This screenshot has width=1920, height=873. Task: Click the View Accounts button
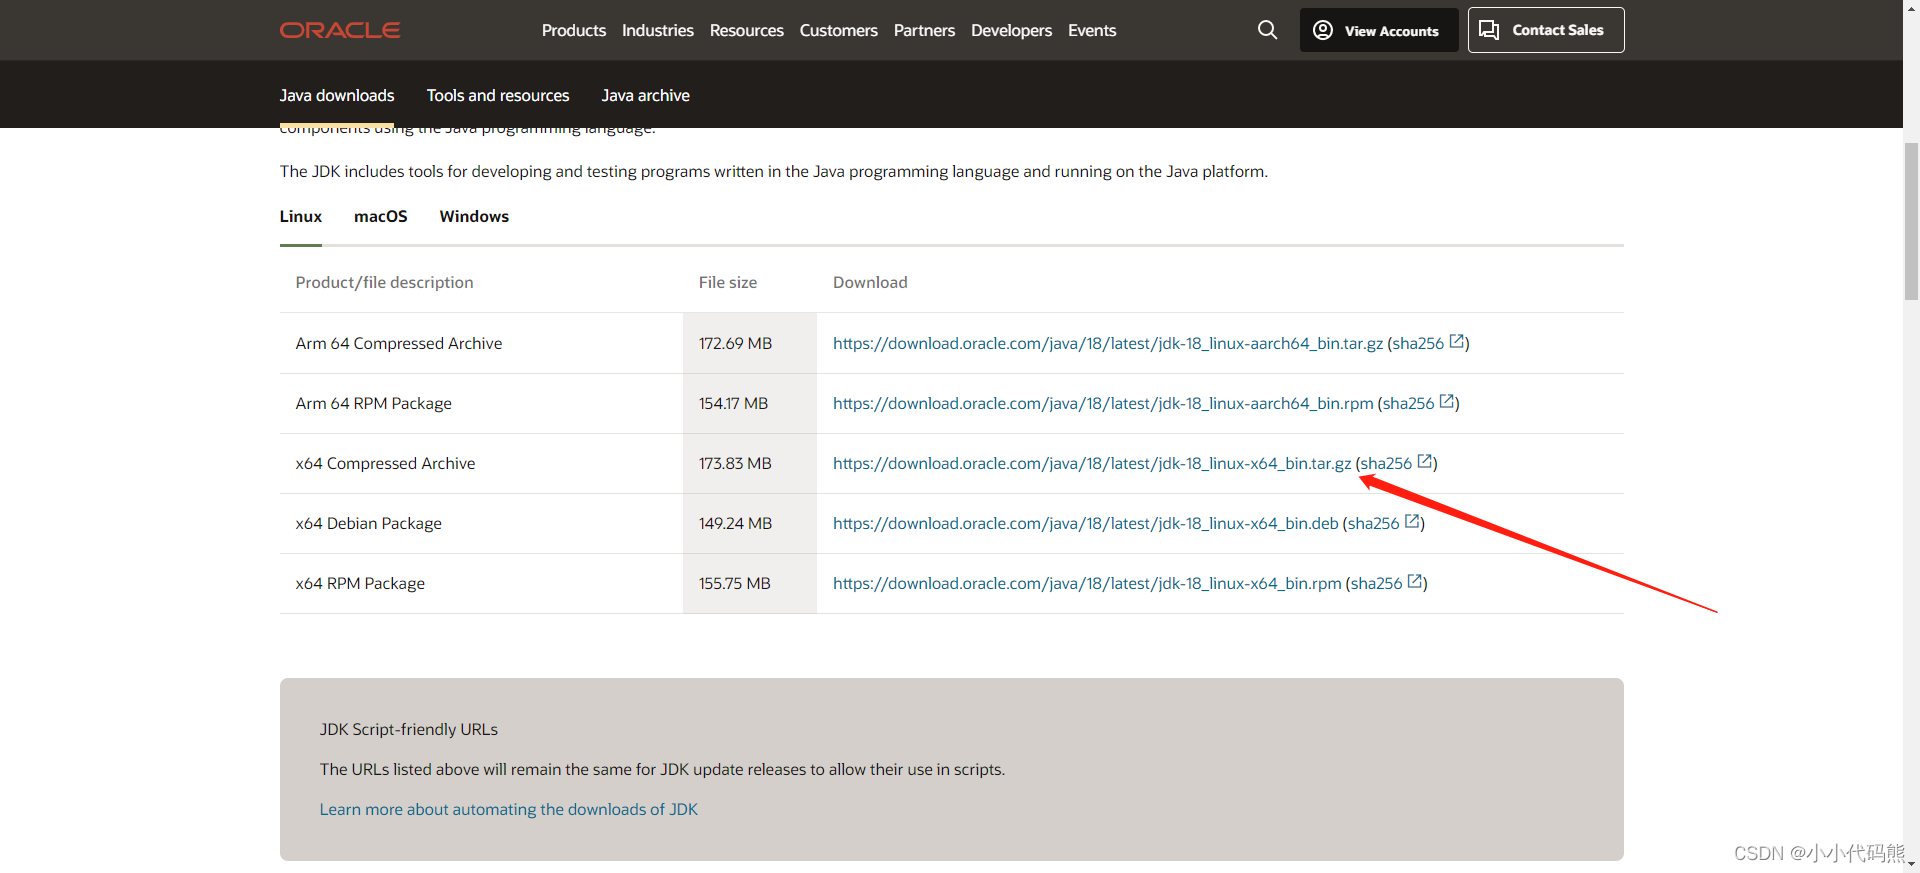[x=1379, y=30]
